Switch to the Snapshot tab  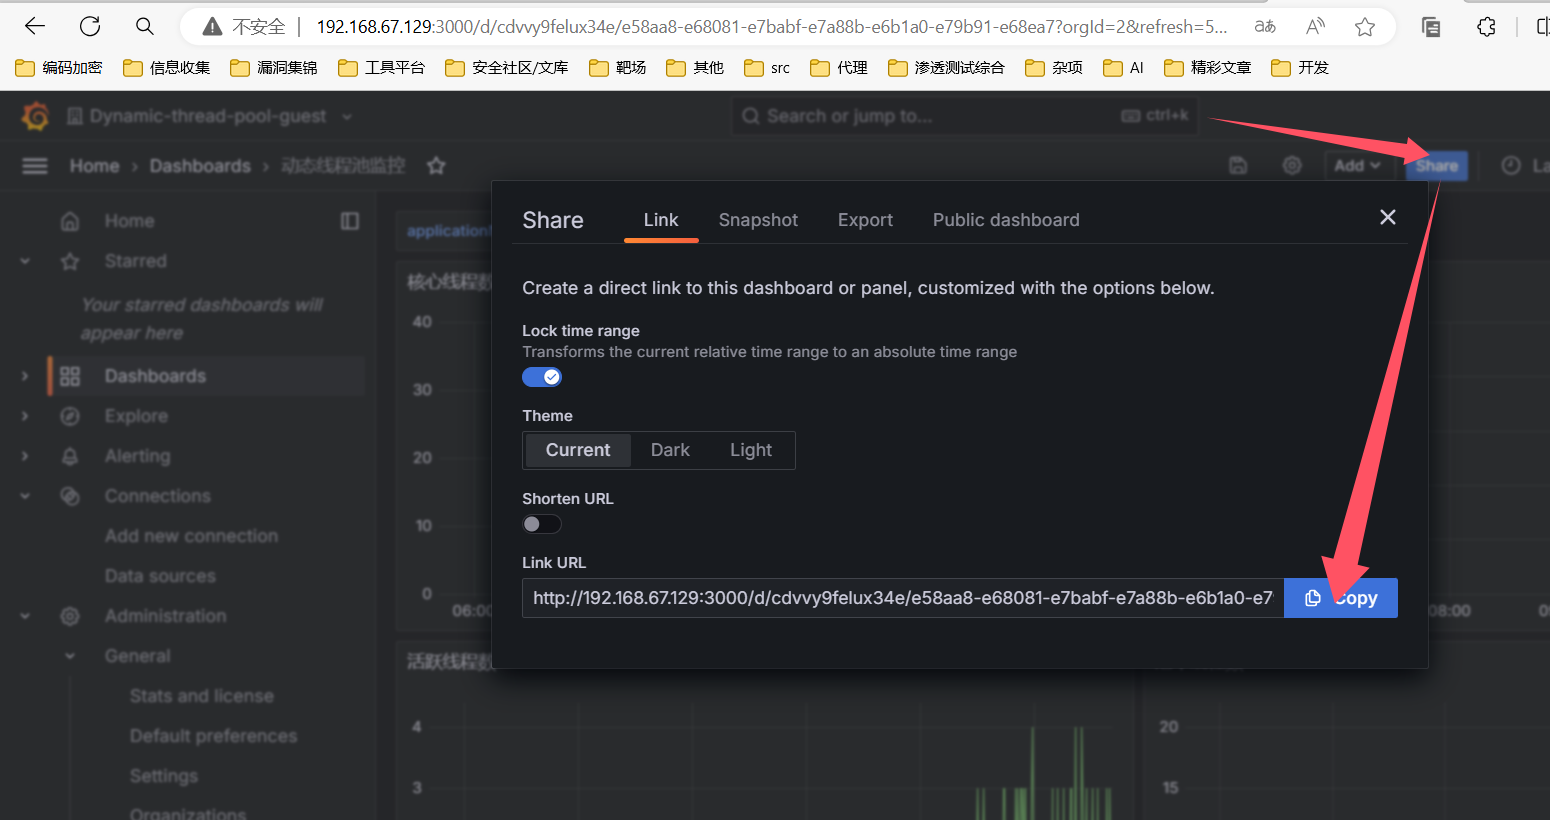pos(758,220)
